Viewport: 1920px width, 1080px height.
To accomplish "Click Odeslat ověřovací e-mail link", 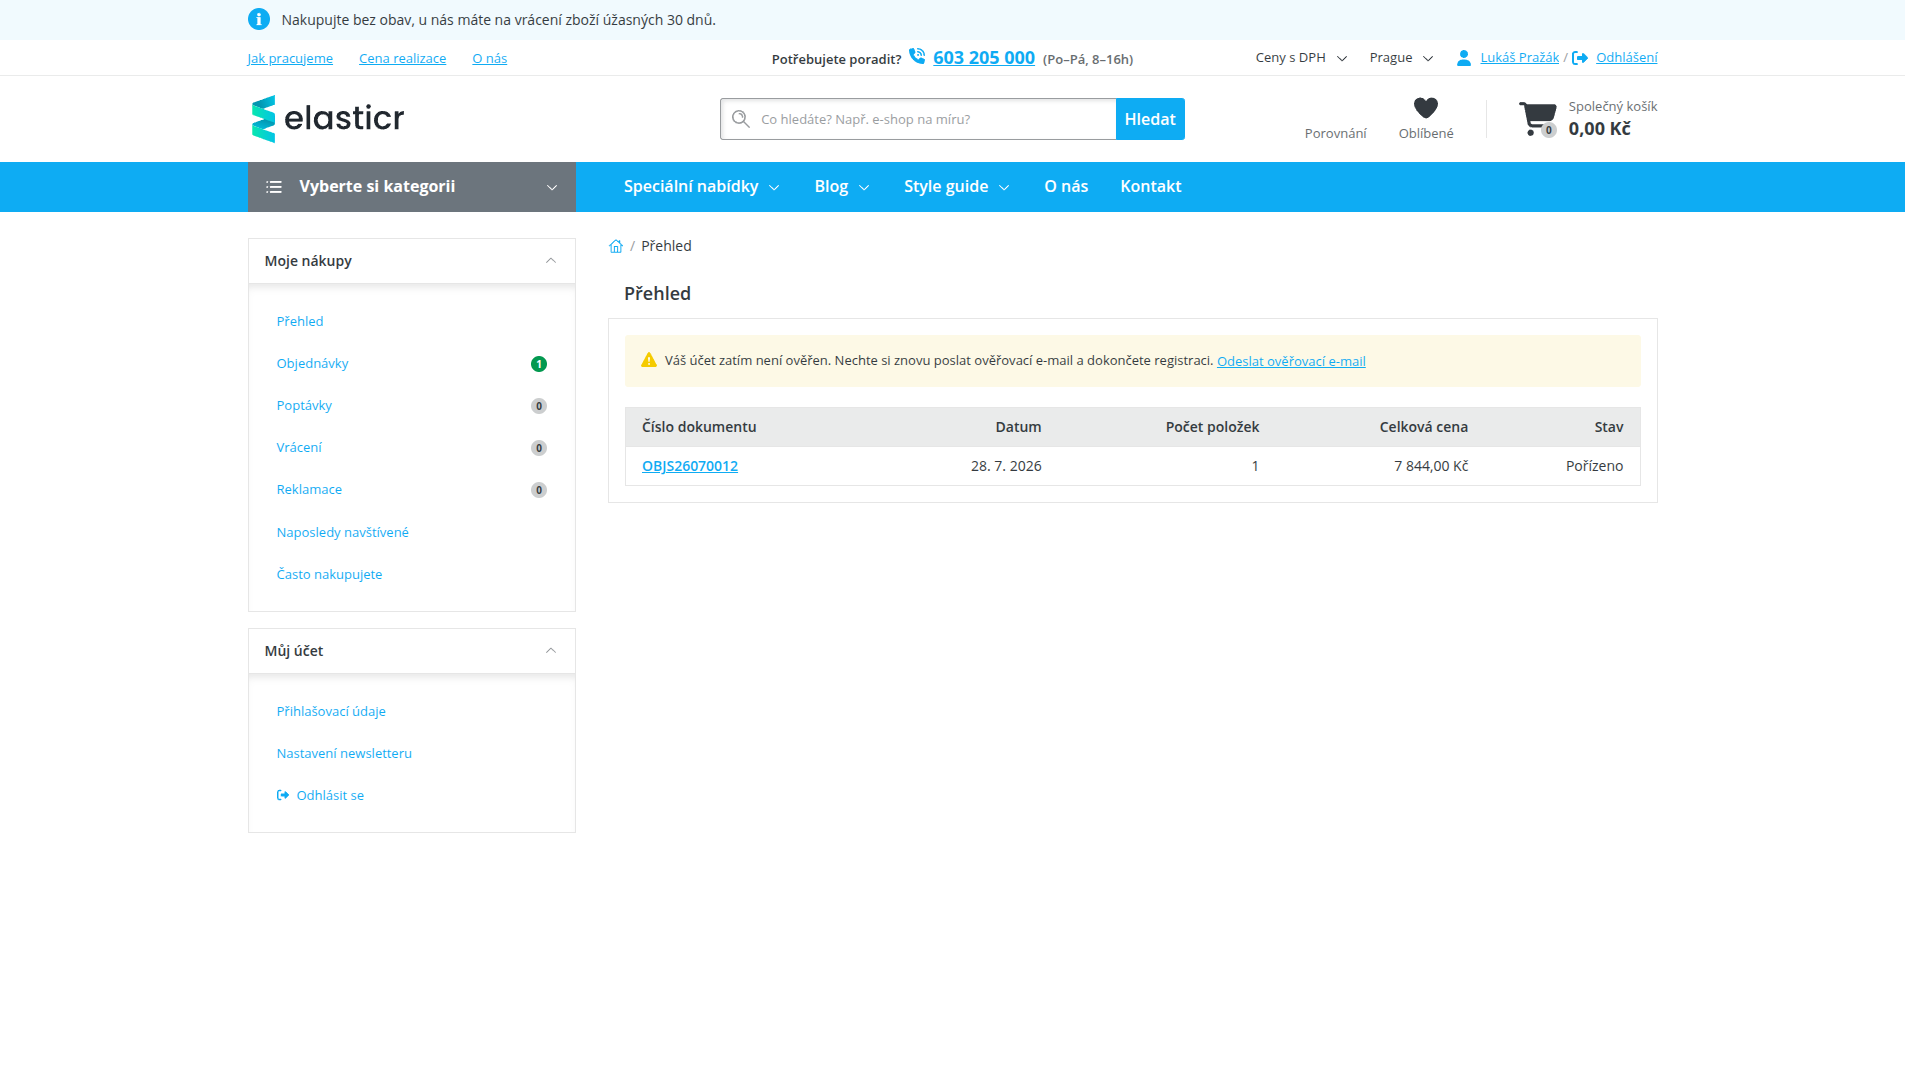I will (x=1290, y=362).
